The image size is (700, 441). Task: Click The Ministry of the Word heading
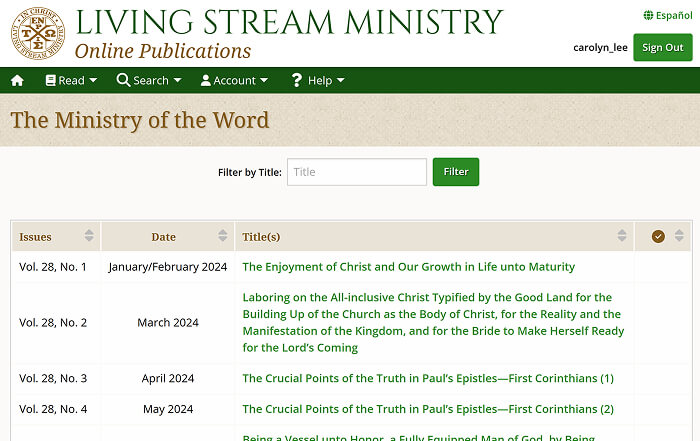click(x=140, y=120)
